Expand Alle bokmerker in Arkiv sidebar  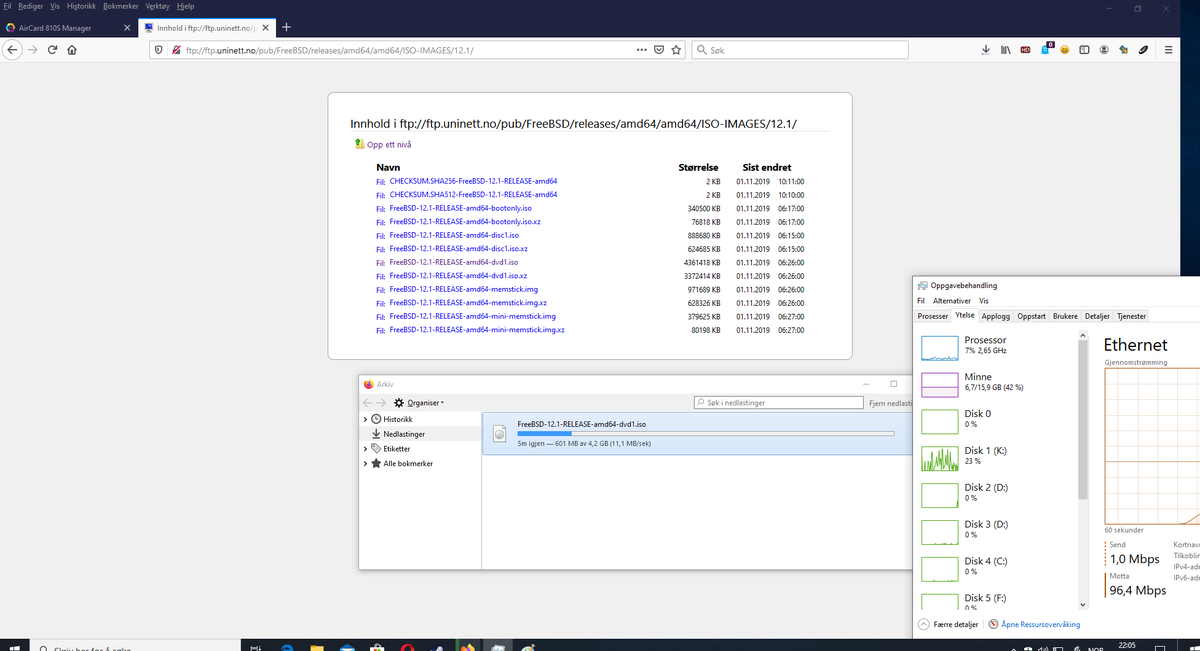(x=364, y=464)
